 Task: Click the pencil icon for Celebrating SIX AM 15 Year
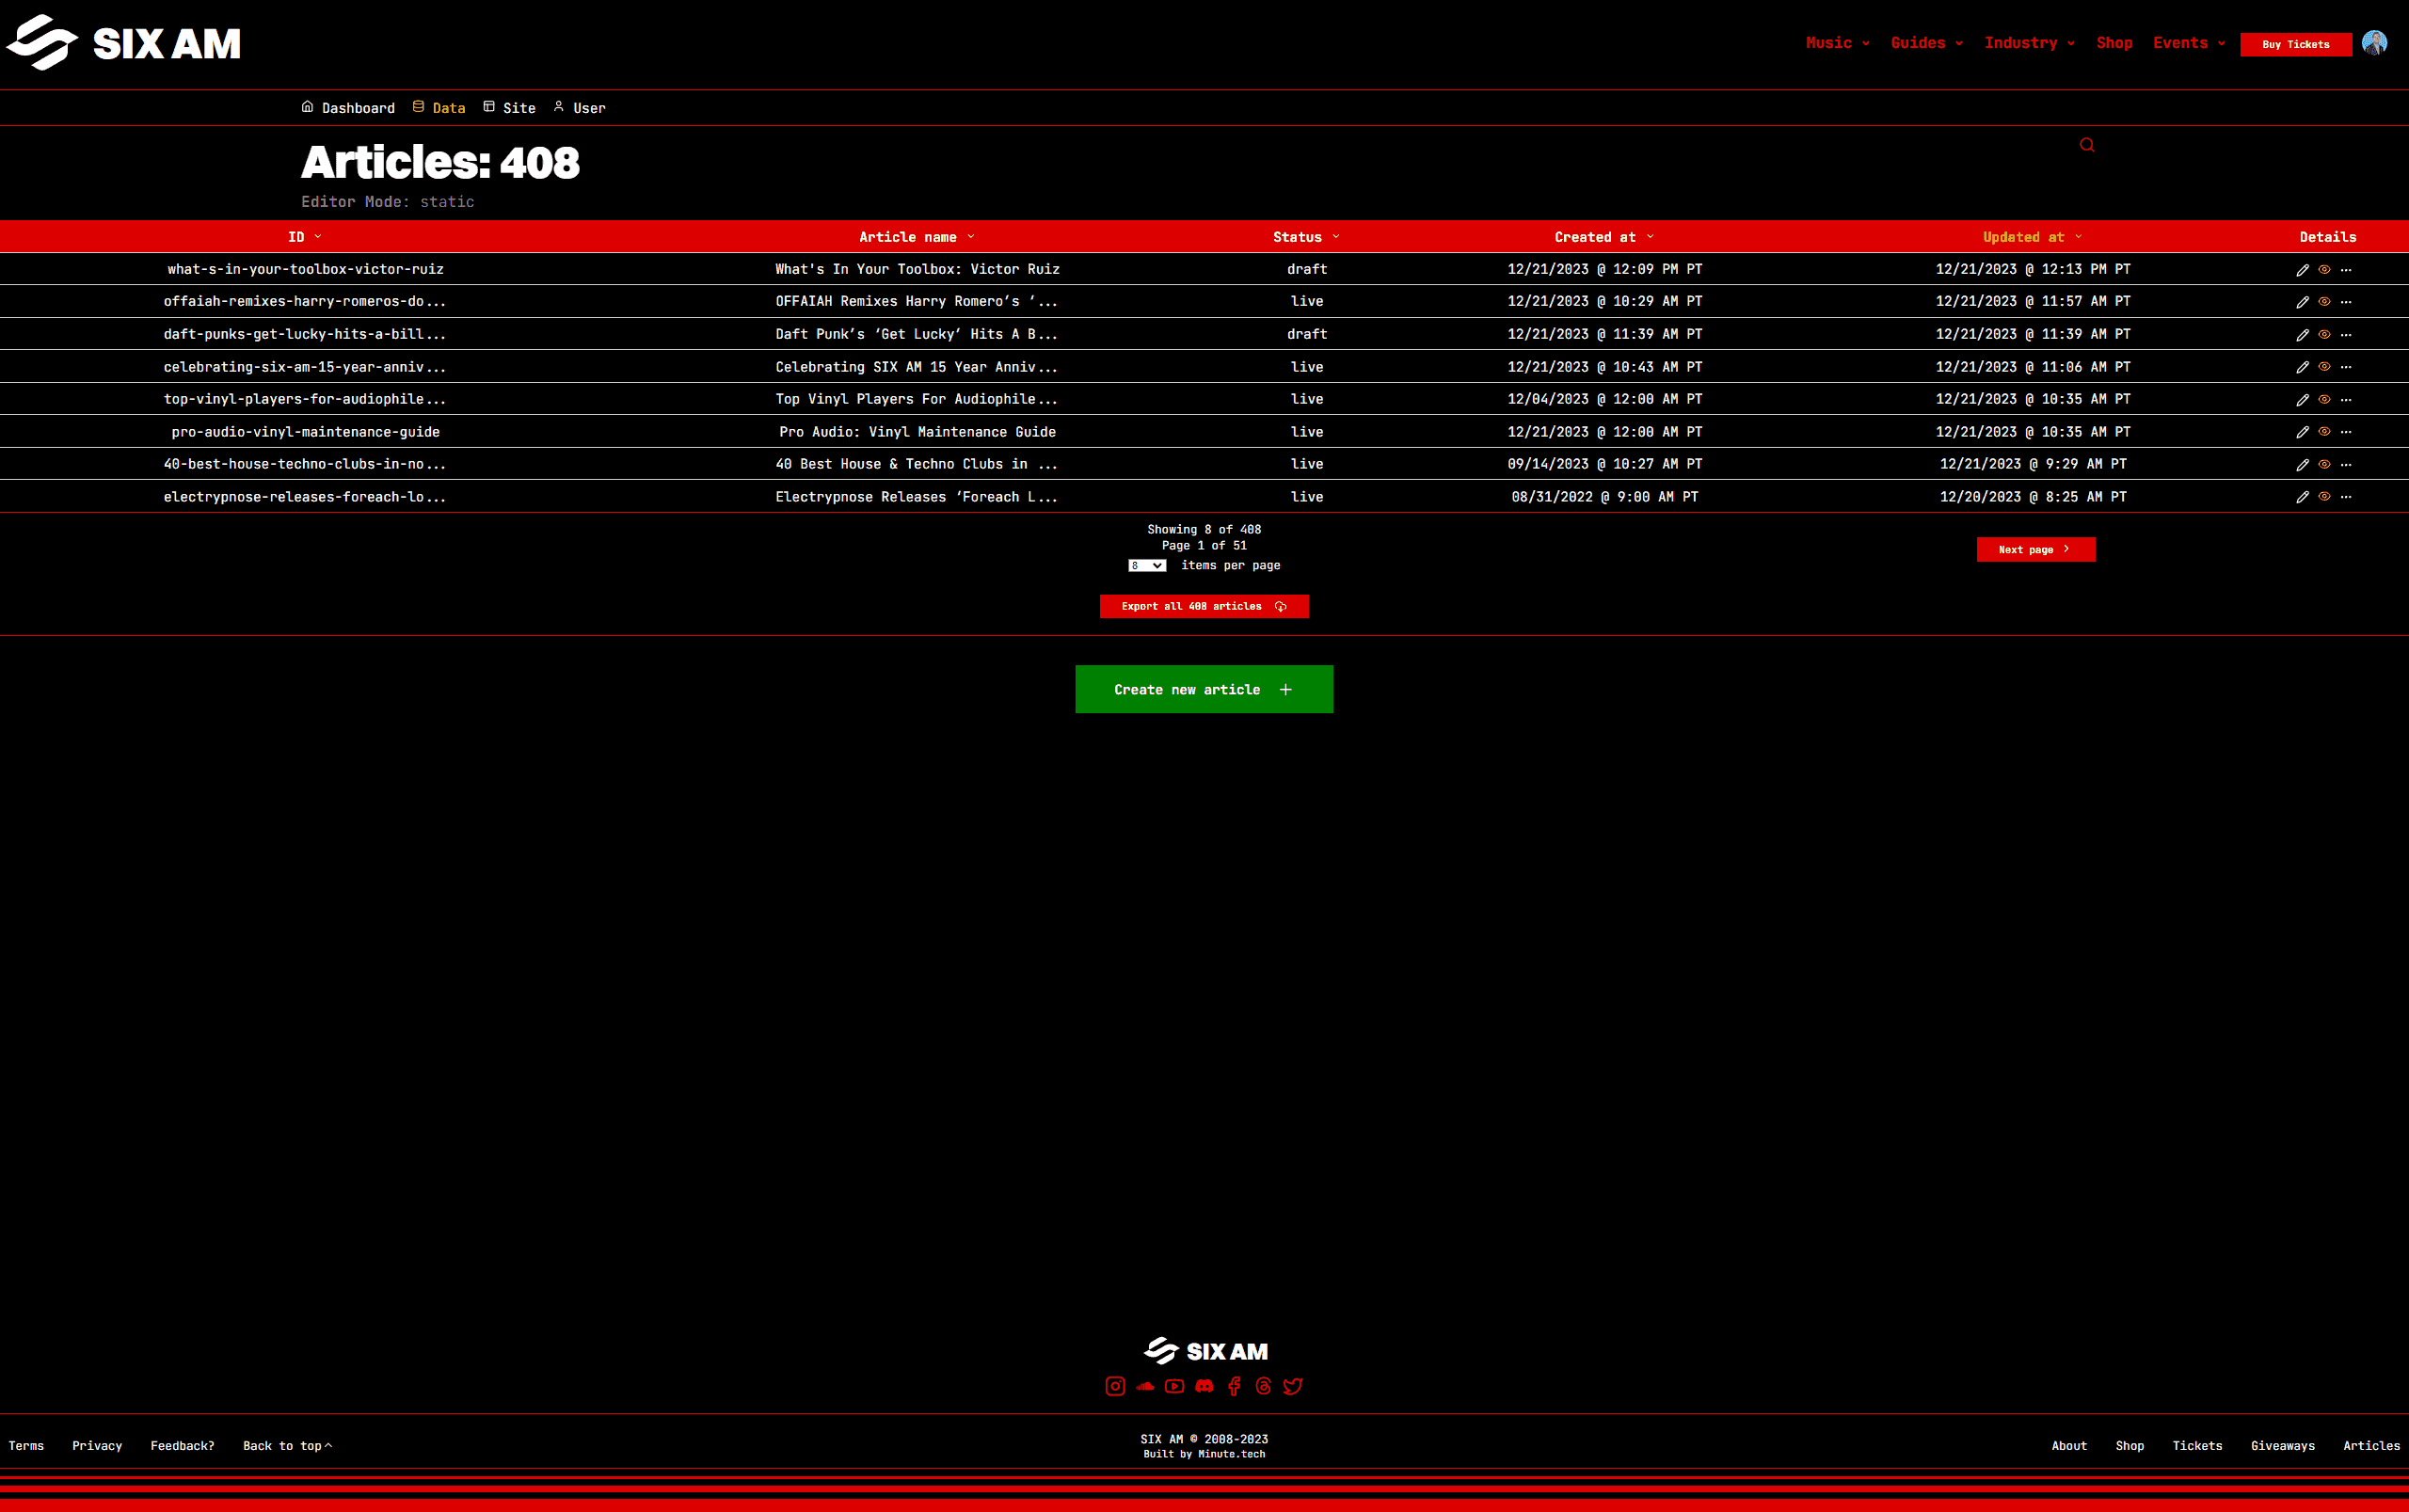pyautogui.click(x=2302, y=367)
